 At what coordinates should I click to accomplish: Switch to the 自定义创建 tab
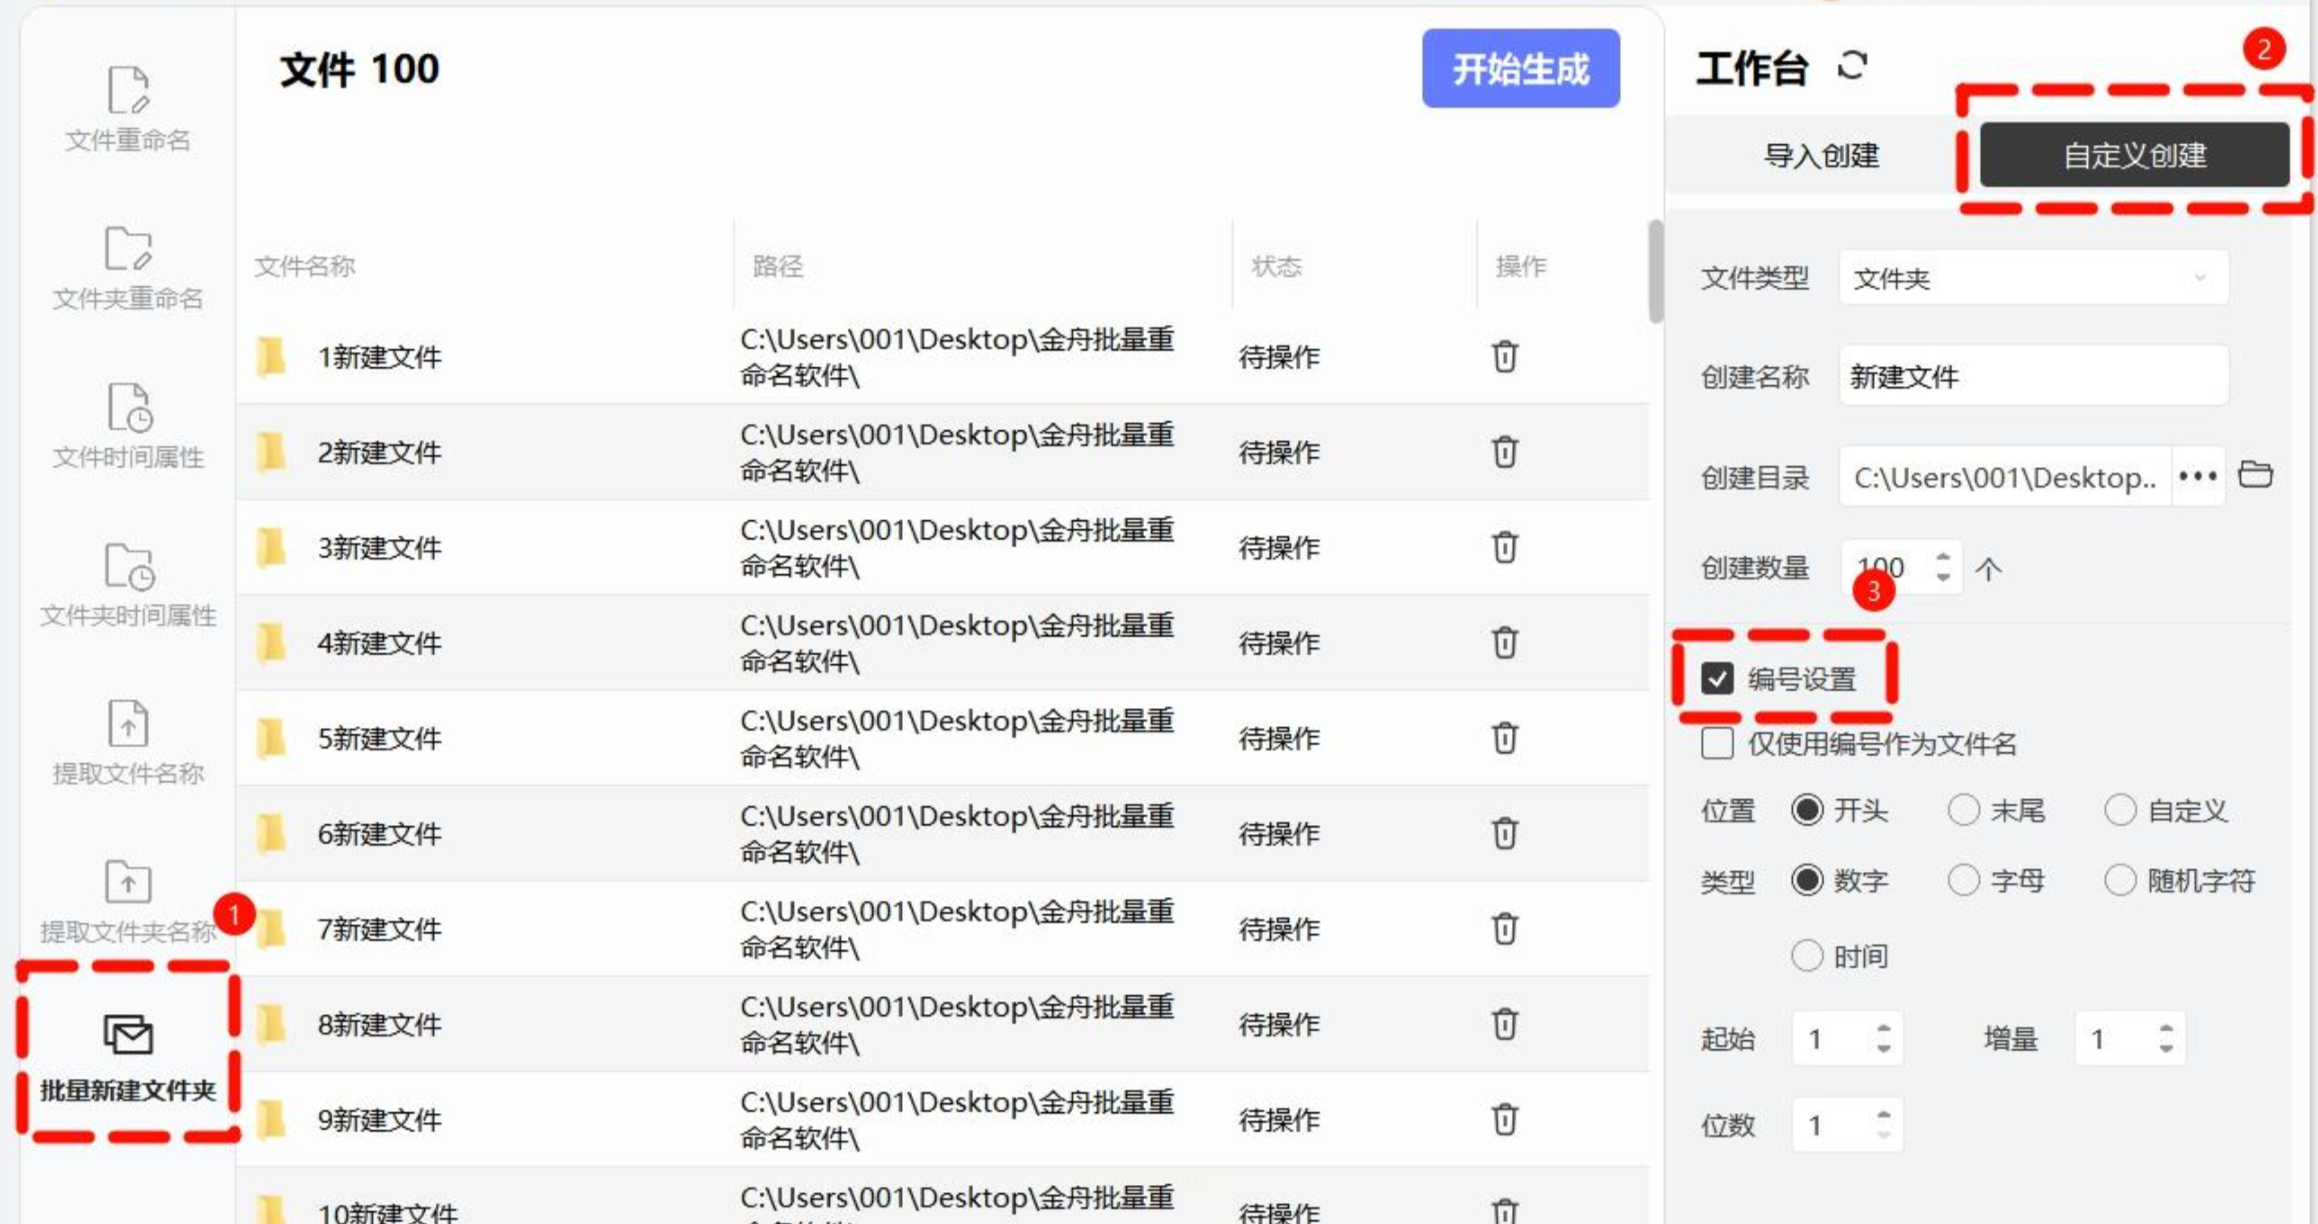tap(2134, 156)
